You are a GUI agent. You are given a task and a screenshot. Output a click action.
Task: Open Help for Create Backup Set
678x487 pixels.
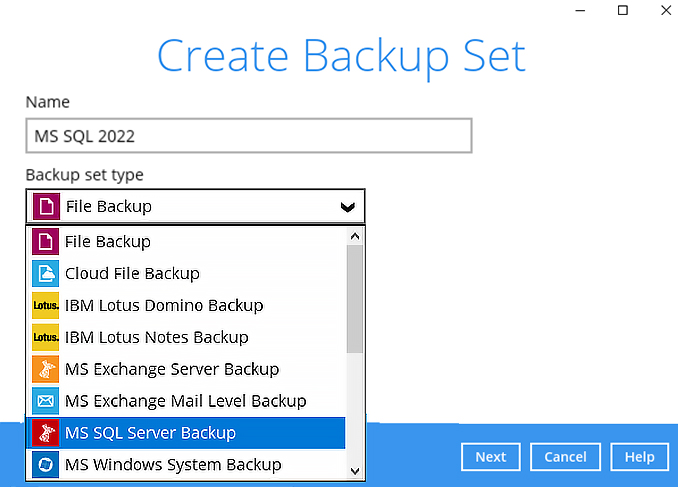[640, 457]
